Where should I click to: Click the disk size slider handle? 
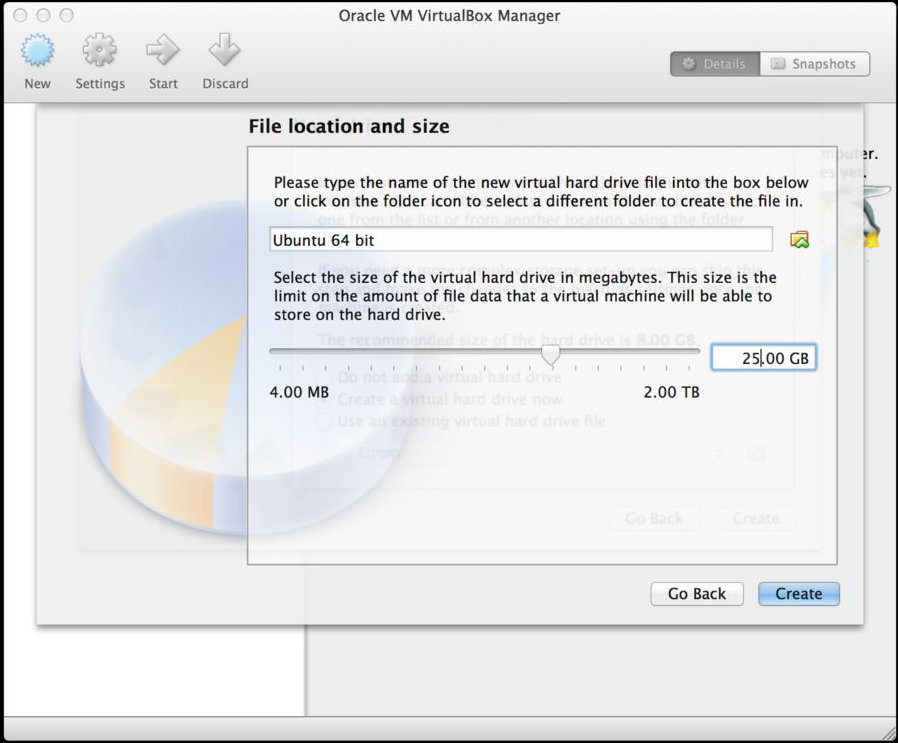pos(550,354)
